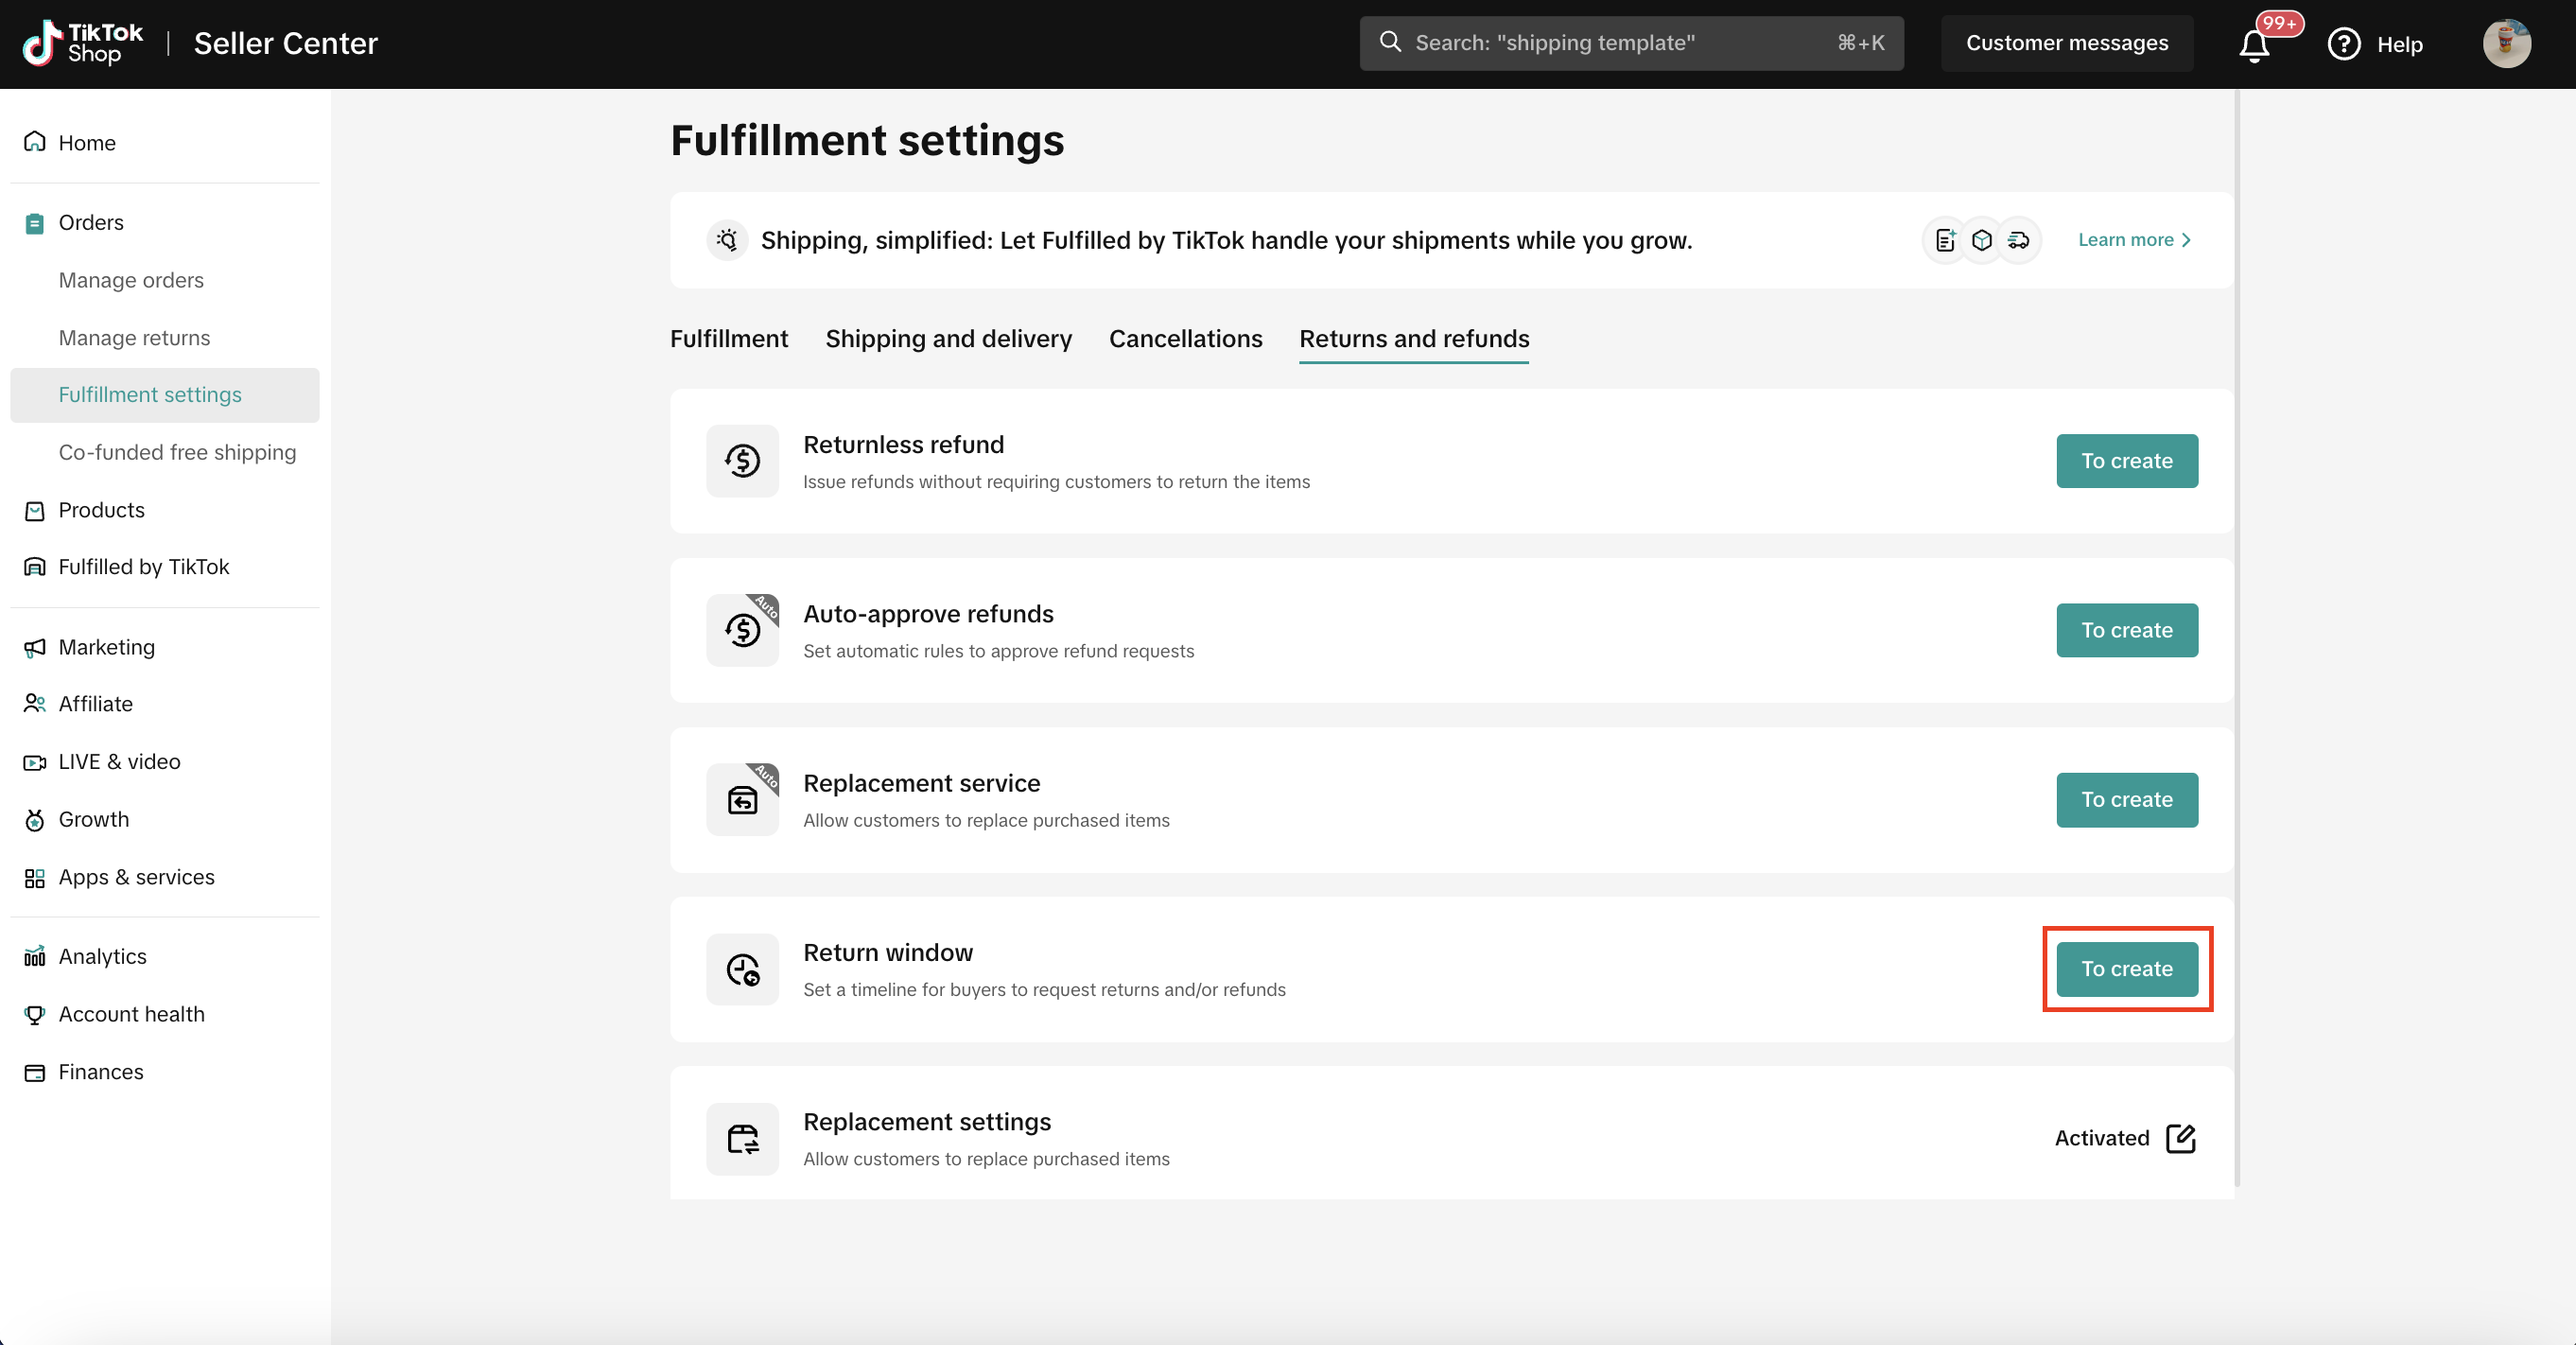Click the Auto-approve refunds icon
This screenshot has width=2576, height=1345.
point(742,630)
